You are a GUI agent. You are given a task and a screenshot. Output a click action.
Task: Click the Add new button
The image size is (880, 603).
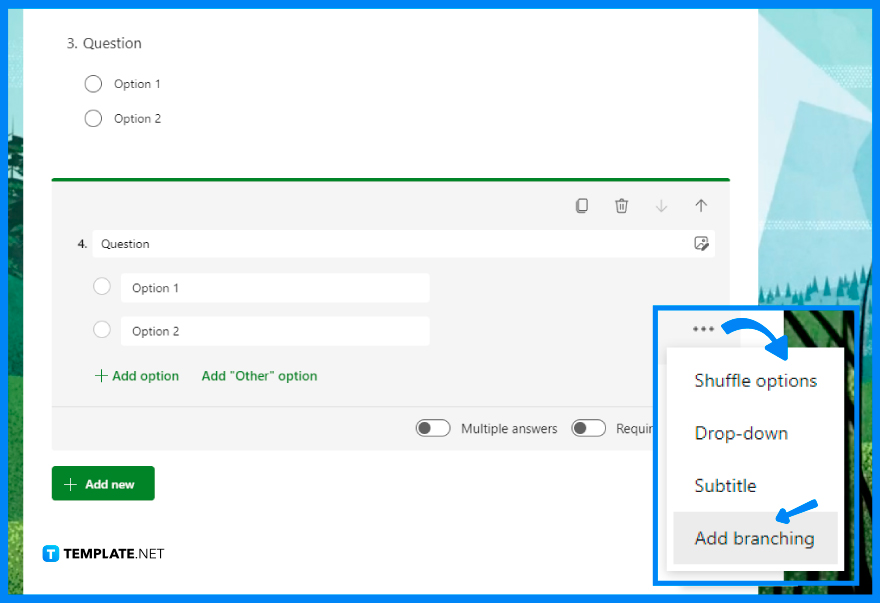pos(103,483)
